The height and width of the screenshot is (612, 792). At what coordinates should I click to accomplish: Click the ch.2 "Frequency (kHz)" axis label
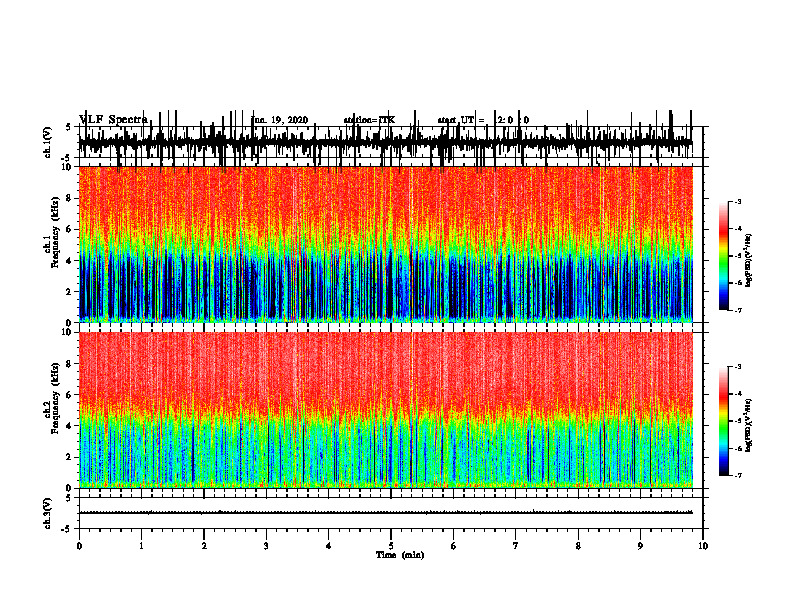pos(56,398)
